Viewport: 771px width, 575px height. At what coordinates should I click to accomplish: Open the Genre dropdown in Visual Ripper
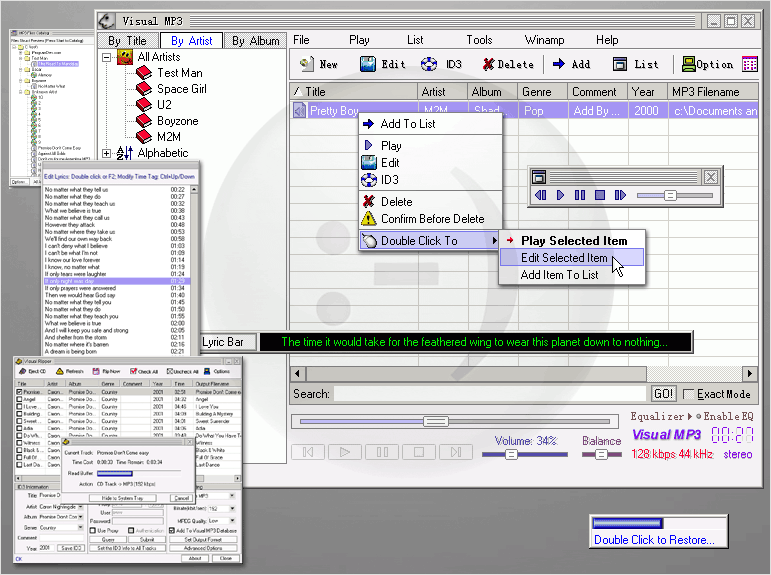coord(81,526)
